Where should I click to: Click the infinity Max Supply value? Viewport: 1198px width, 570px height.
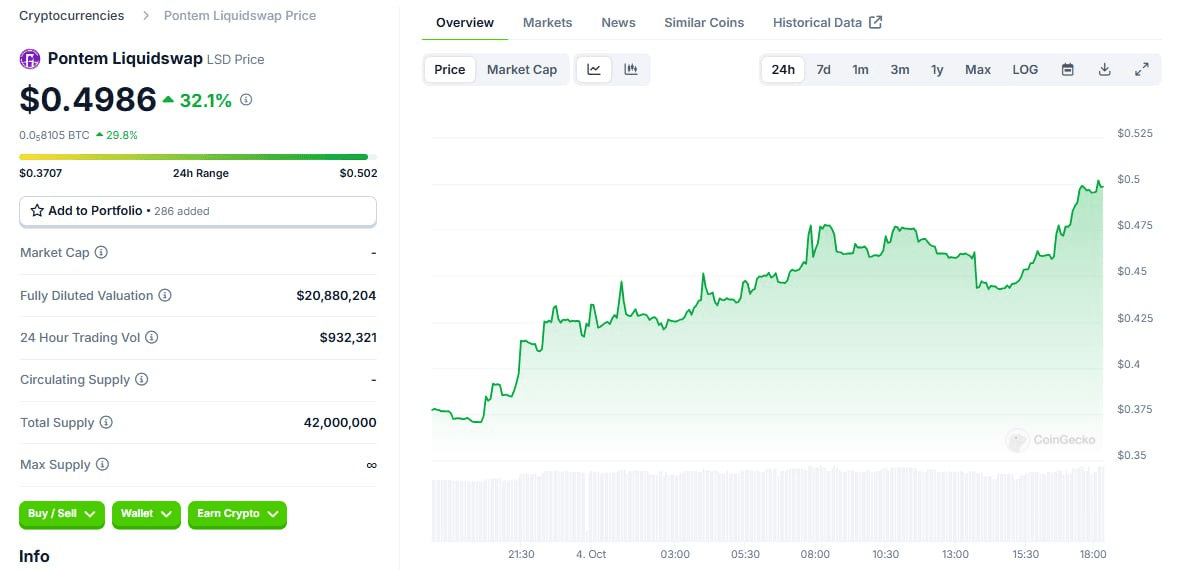(371, 465)
